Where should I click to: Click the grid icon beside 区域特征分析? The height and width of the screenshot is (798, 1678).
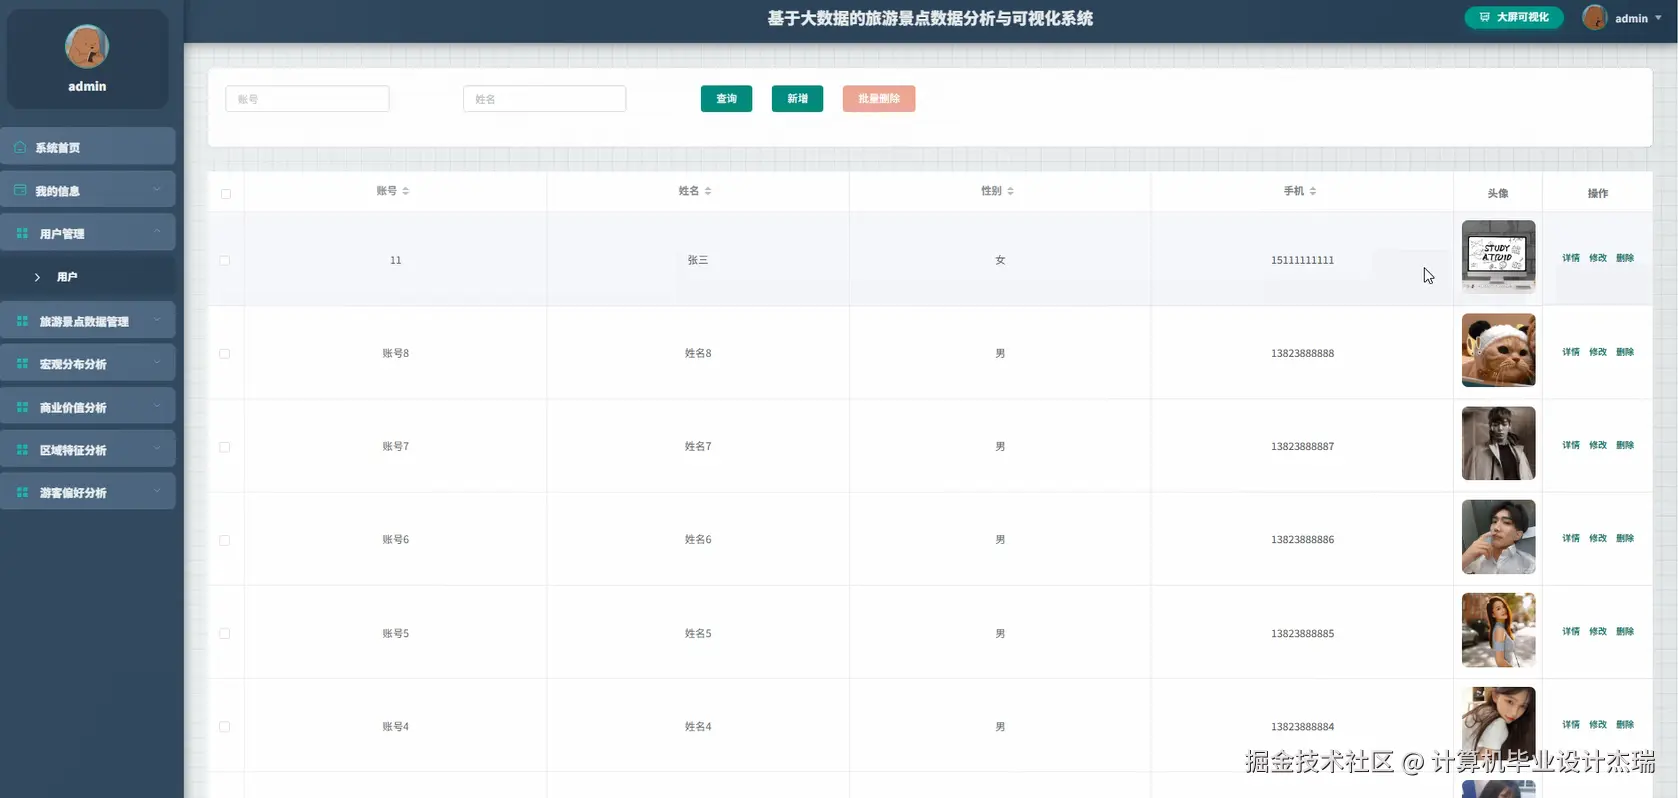click(22, 450)
